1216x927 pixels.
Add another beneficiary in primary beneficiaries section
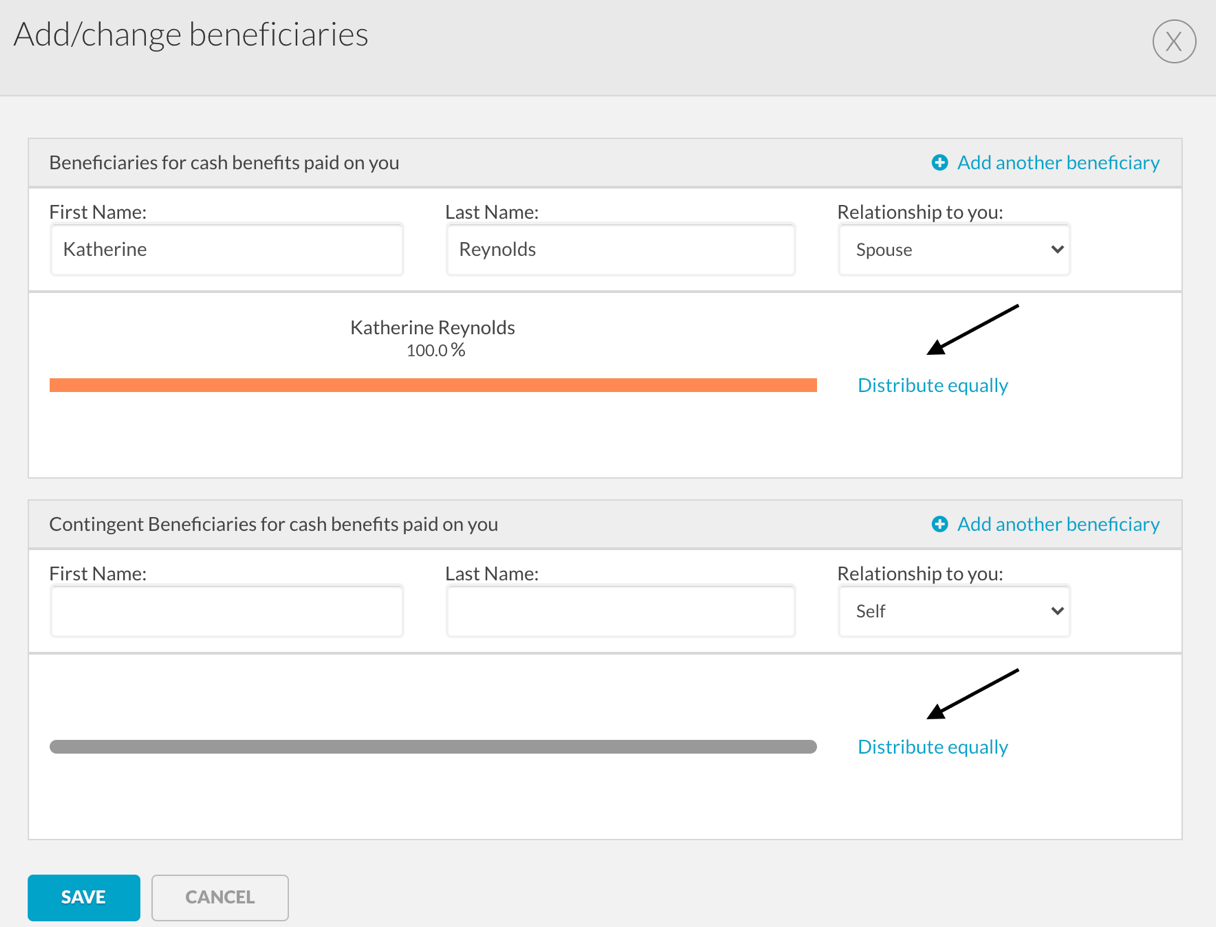coord(1058,163)
